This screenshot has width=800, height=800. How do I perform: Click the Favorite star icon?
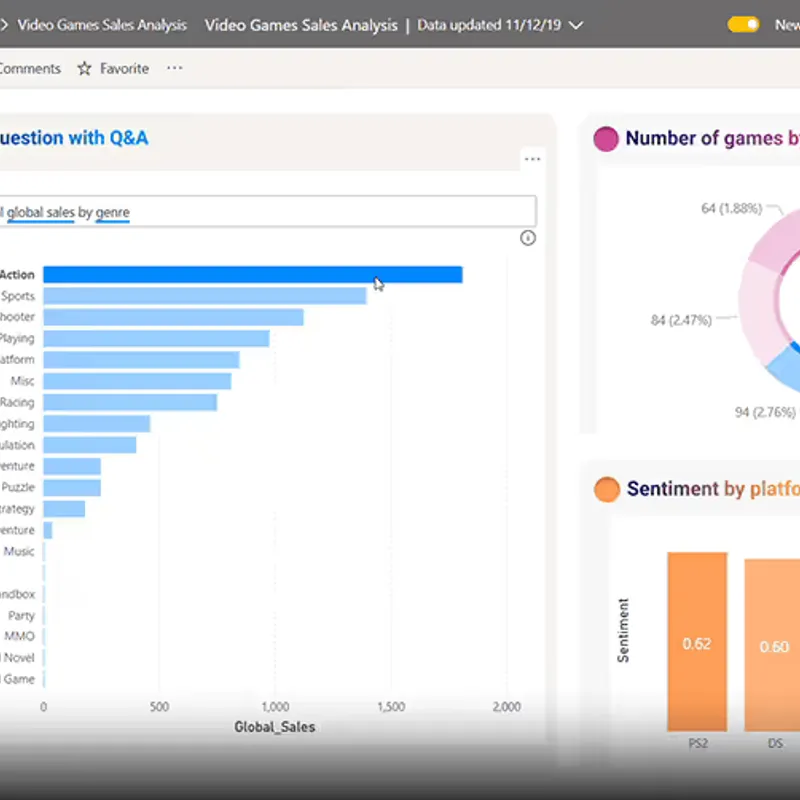[84, 68]
